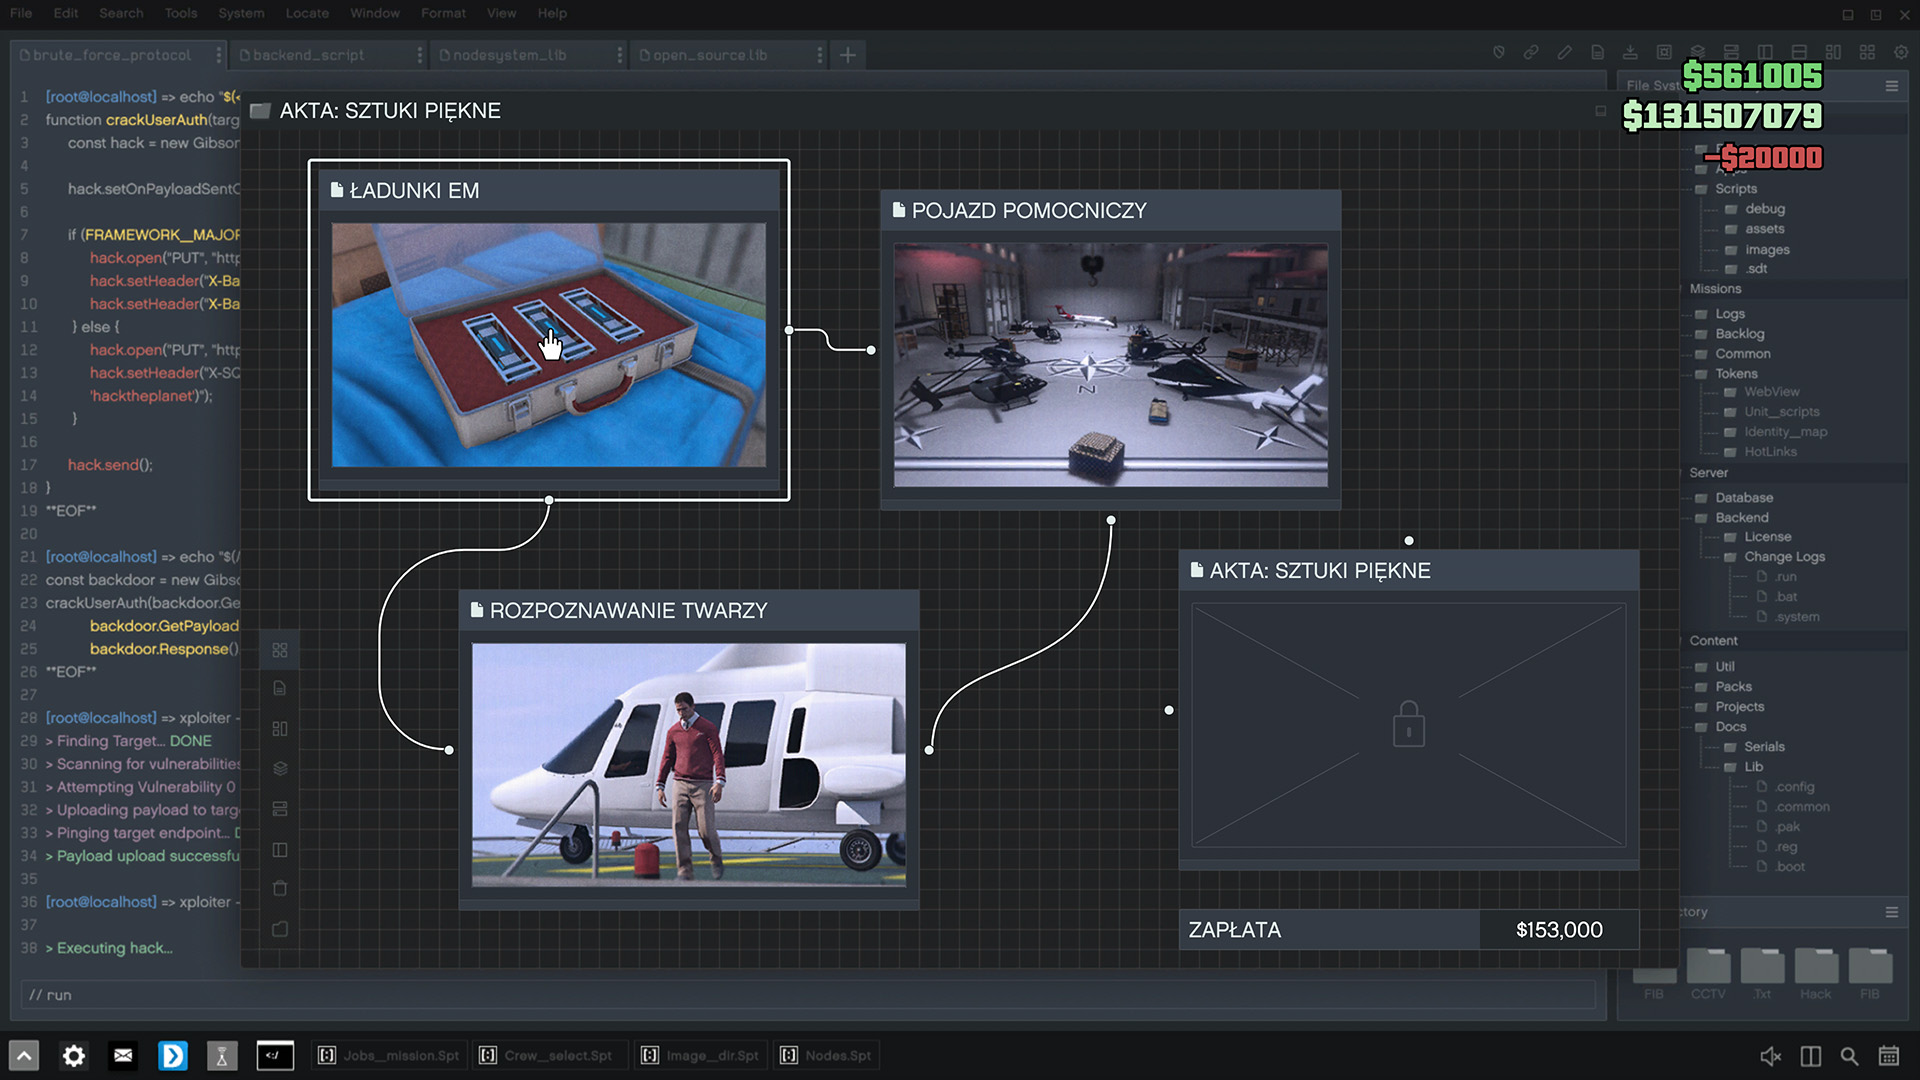Open the terminal icon in the taskbar

tap(275, 1056)
